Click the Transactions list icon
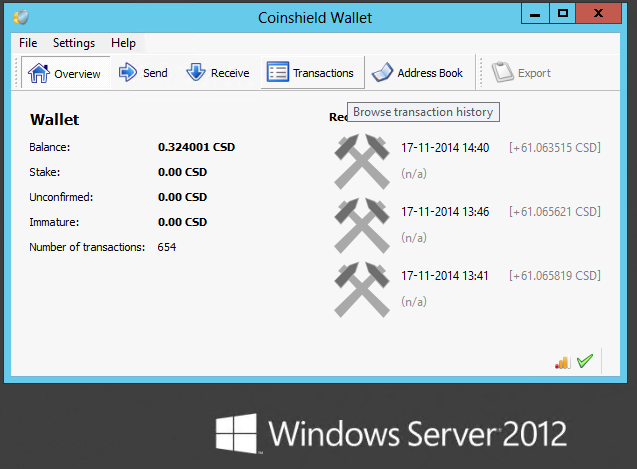 click(278, 72)
